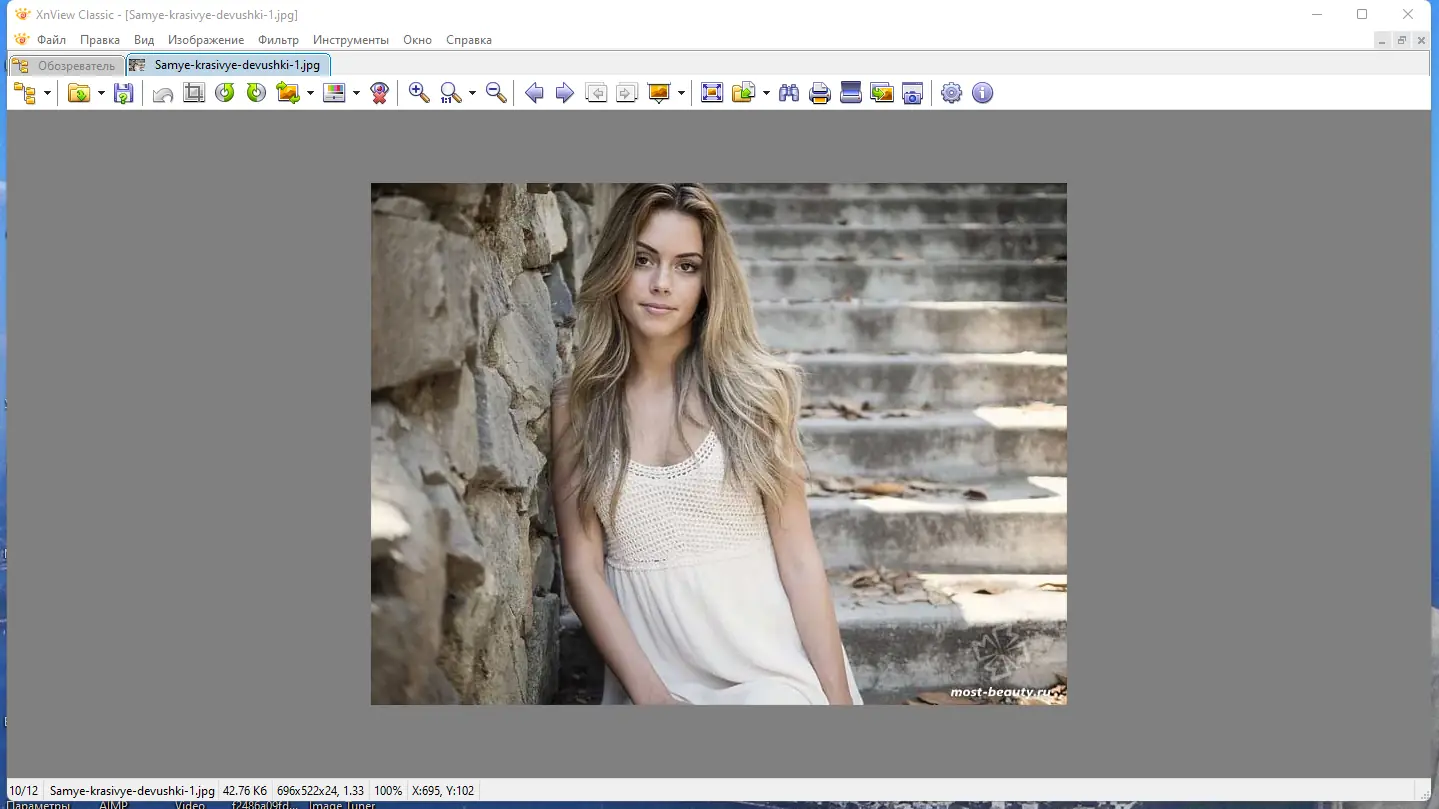Zoom out with the magnifier minus icon
The height and width of the screenshot is (809, 1439).
point(496,93)
